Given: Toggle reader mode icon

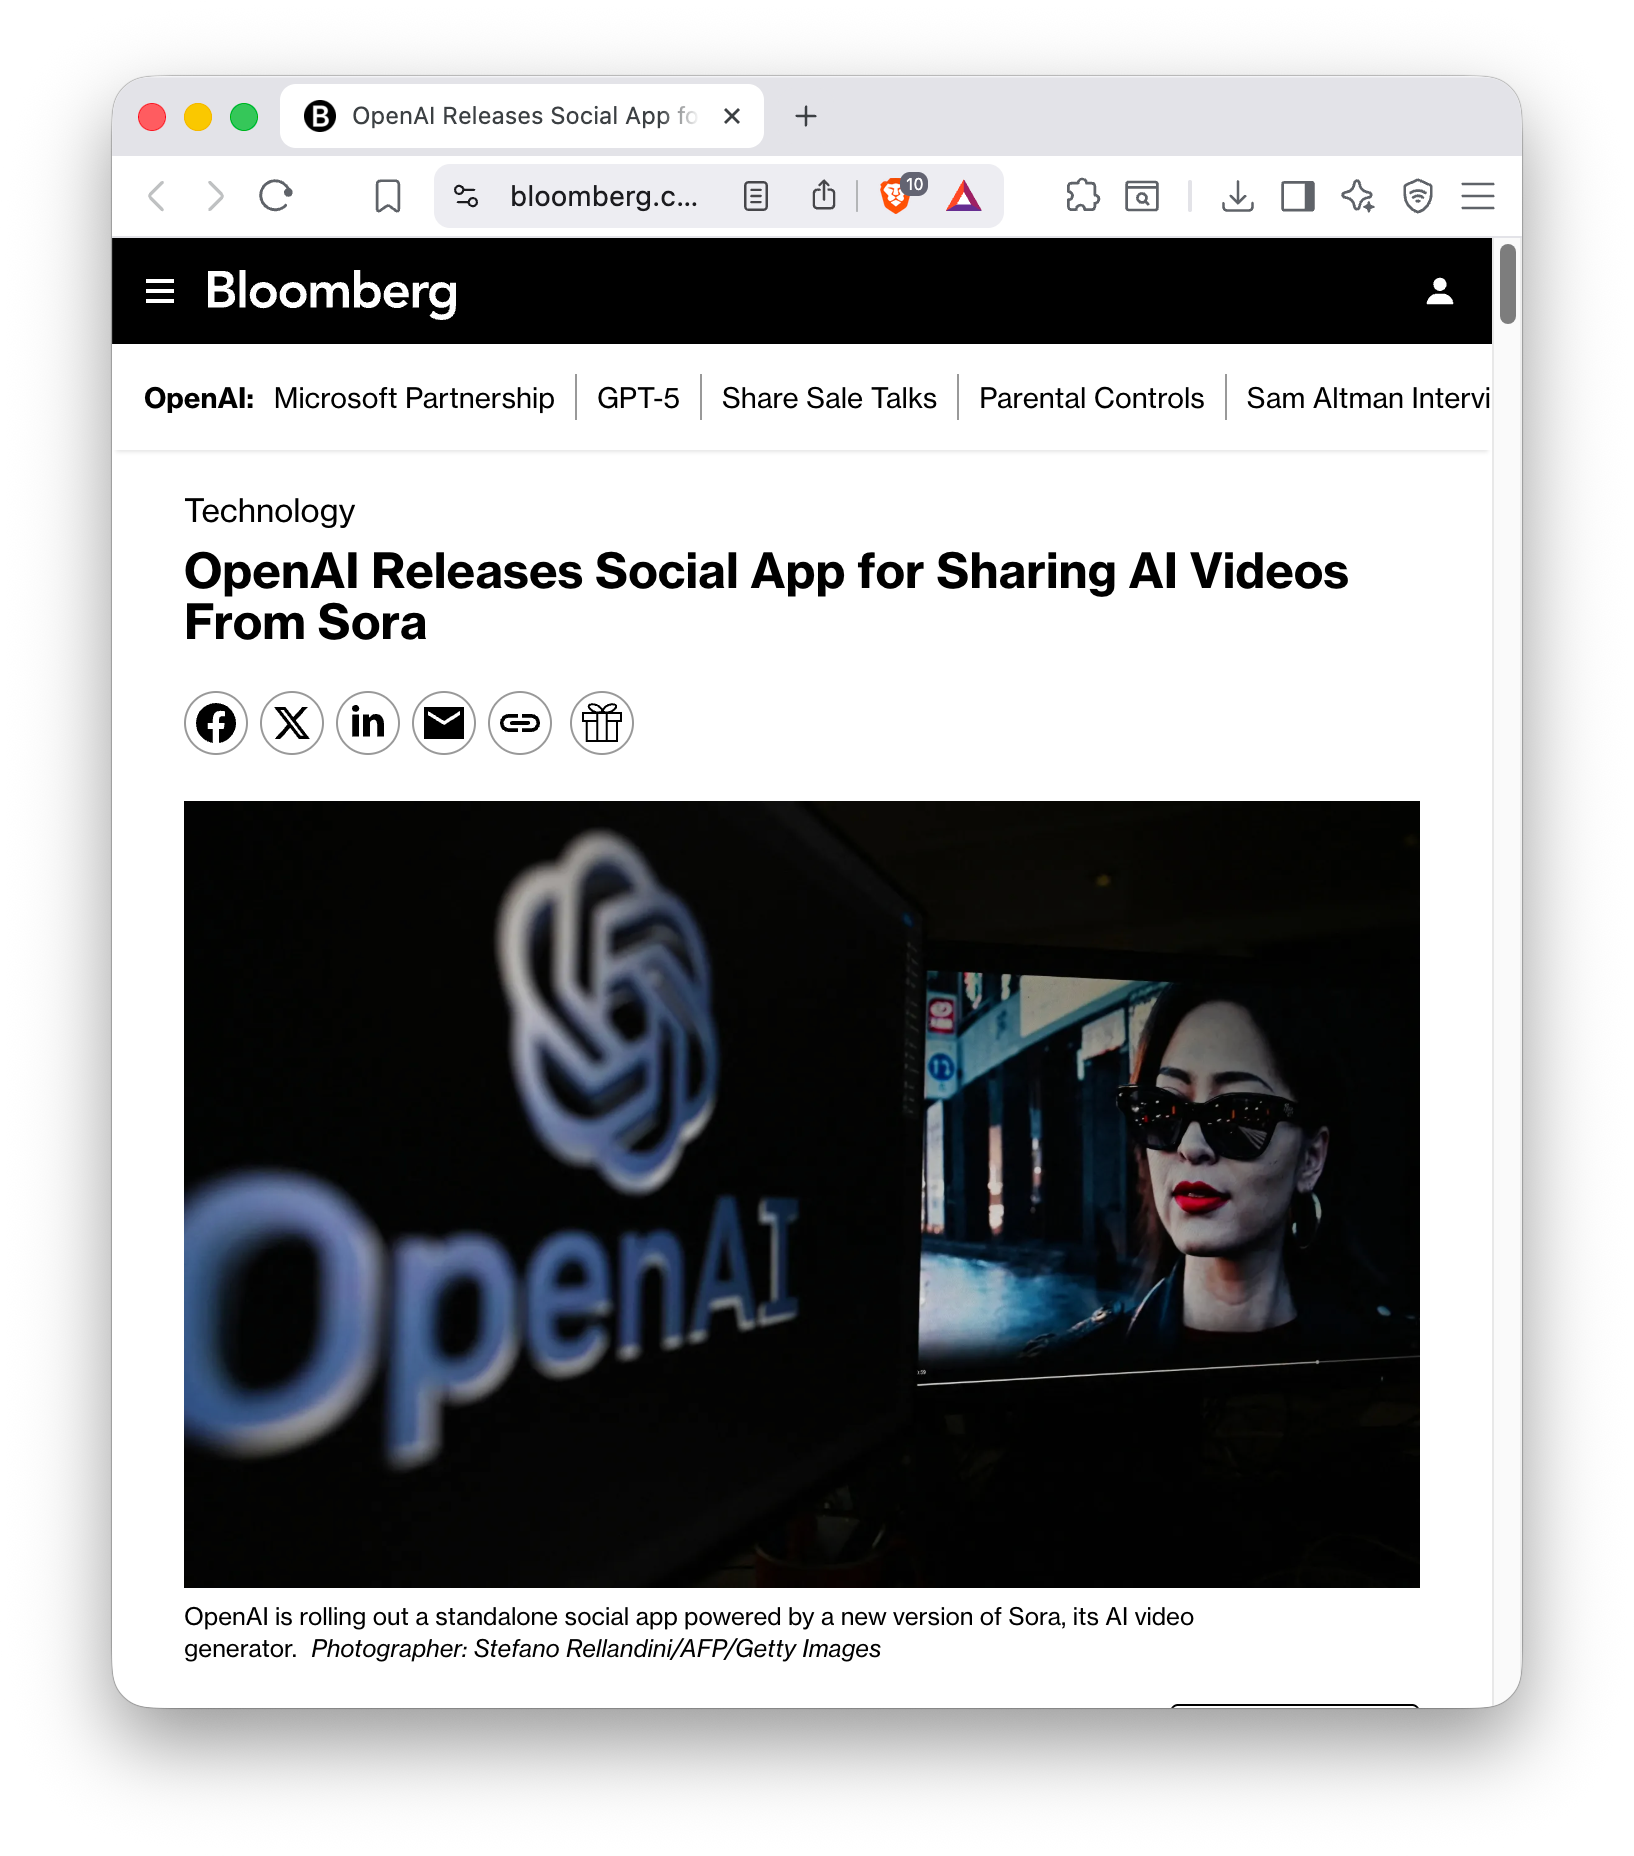Looking at the screenshot, I should (756, 196).
